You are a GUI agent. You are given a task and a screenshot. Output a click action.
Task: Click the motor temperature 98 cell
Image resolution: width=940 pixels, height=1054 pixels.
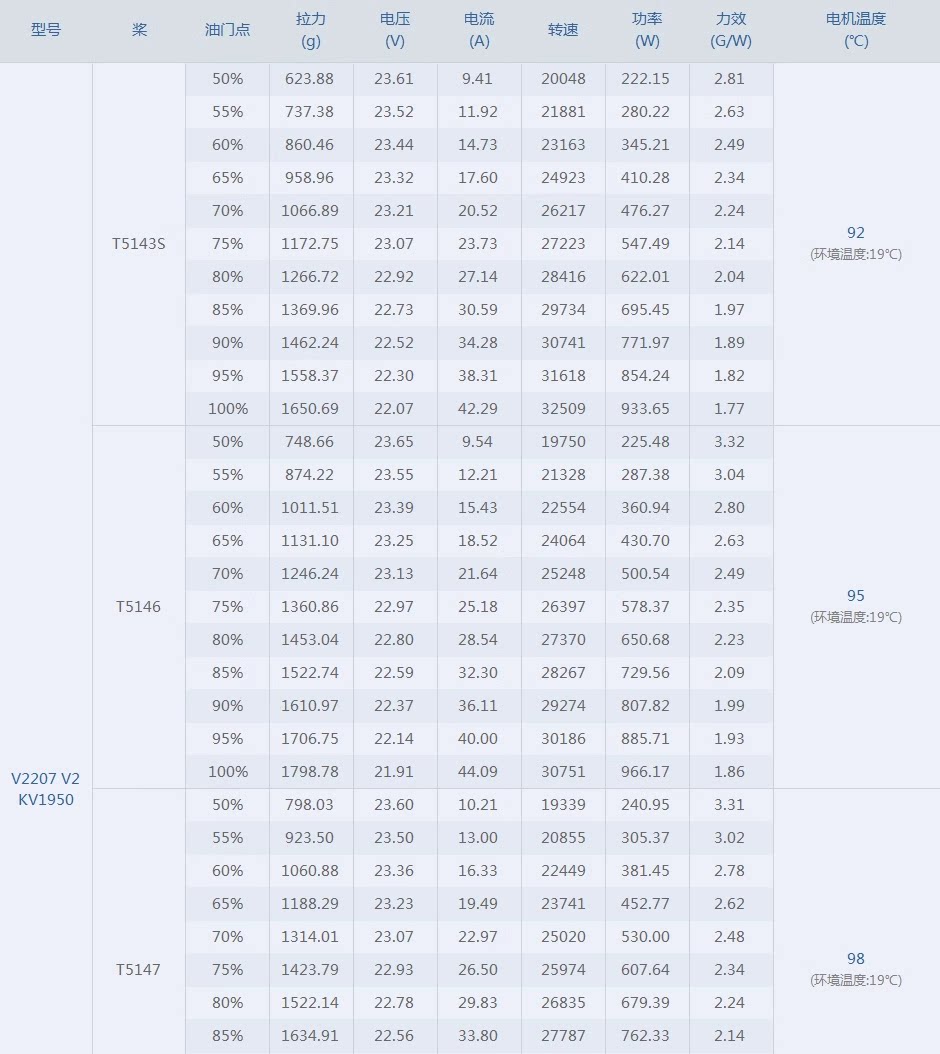coord(856,959)
